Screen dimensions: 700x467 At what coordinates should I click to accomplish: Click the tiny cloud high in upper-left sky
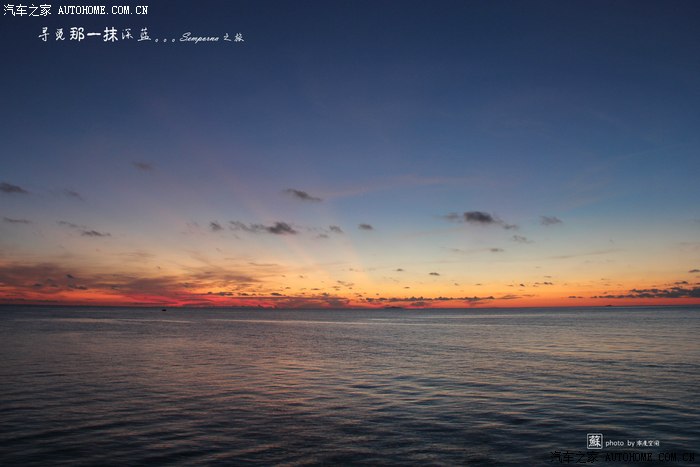(144, 166)
